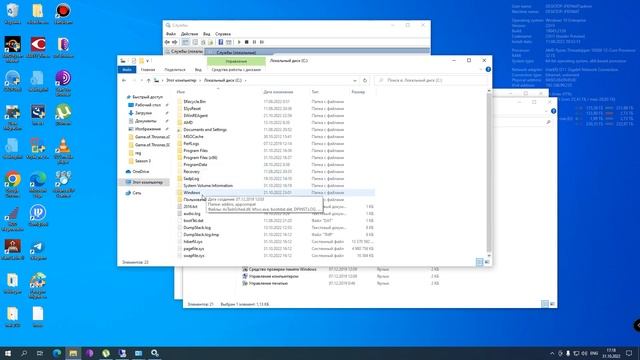The width and height of the screenshot is (640, 360).
Task: Open the Windows Start menu
Action: click(8, 353)
